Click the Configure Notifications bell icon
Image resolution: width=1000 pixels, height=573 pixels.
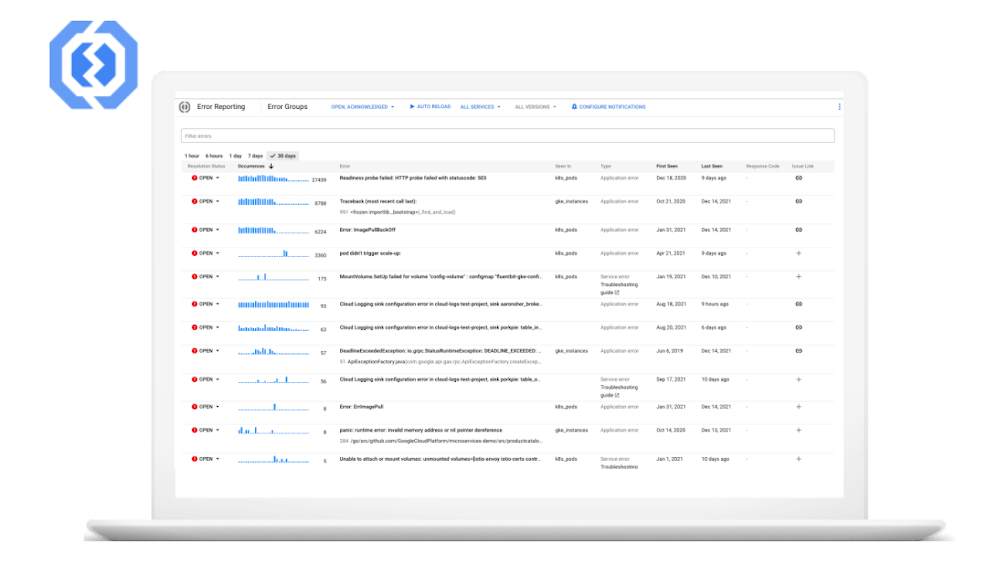(574, 107)
